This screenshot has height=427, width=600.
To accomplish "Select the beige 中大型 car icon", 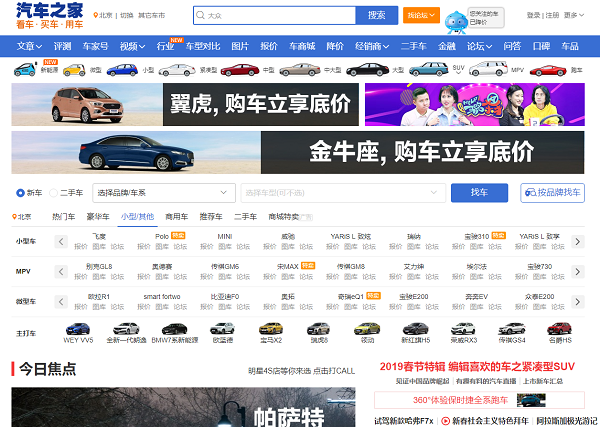I will (x=300, y=70).
